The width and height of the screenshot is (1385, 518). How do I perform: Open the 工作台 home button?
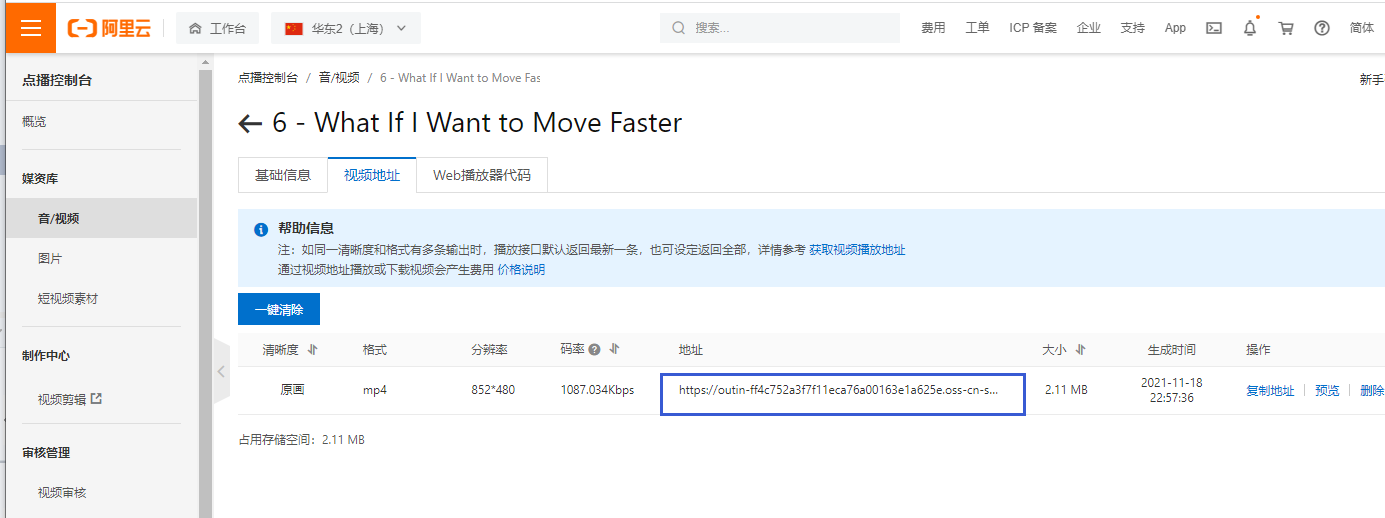[x=217, y=28]
